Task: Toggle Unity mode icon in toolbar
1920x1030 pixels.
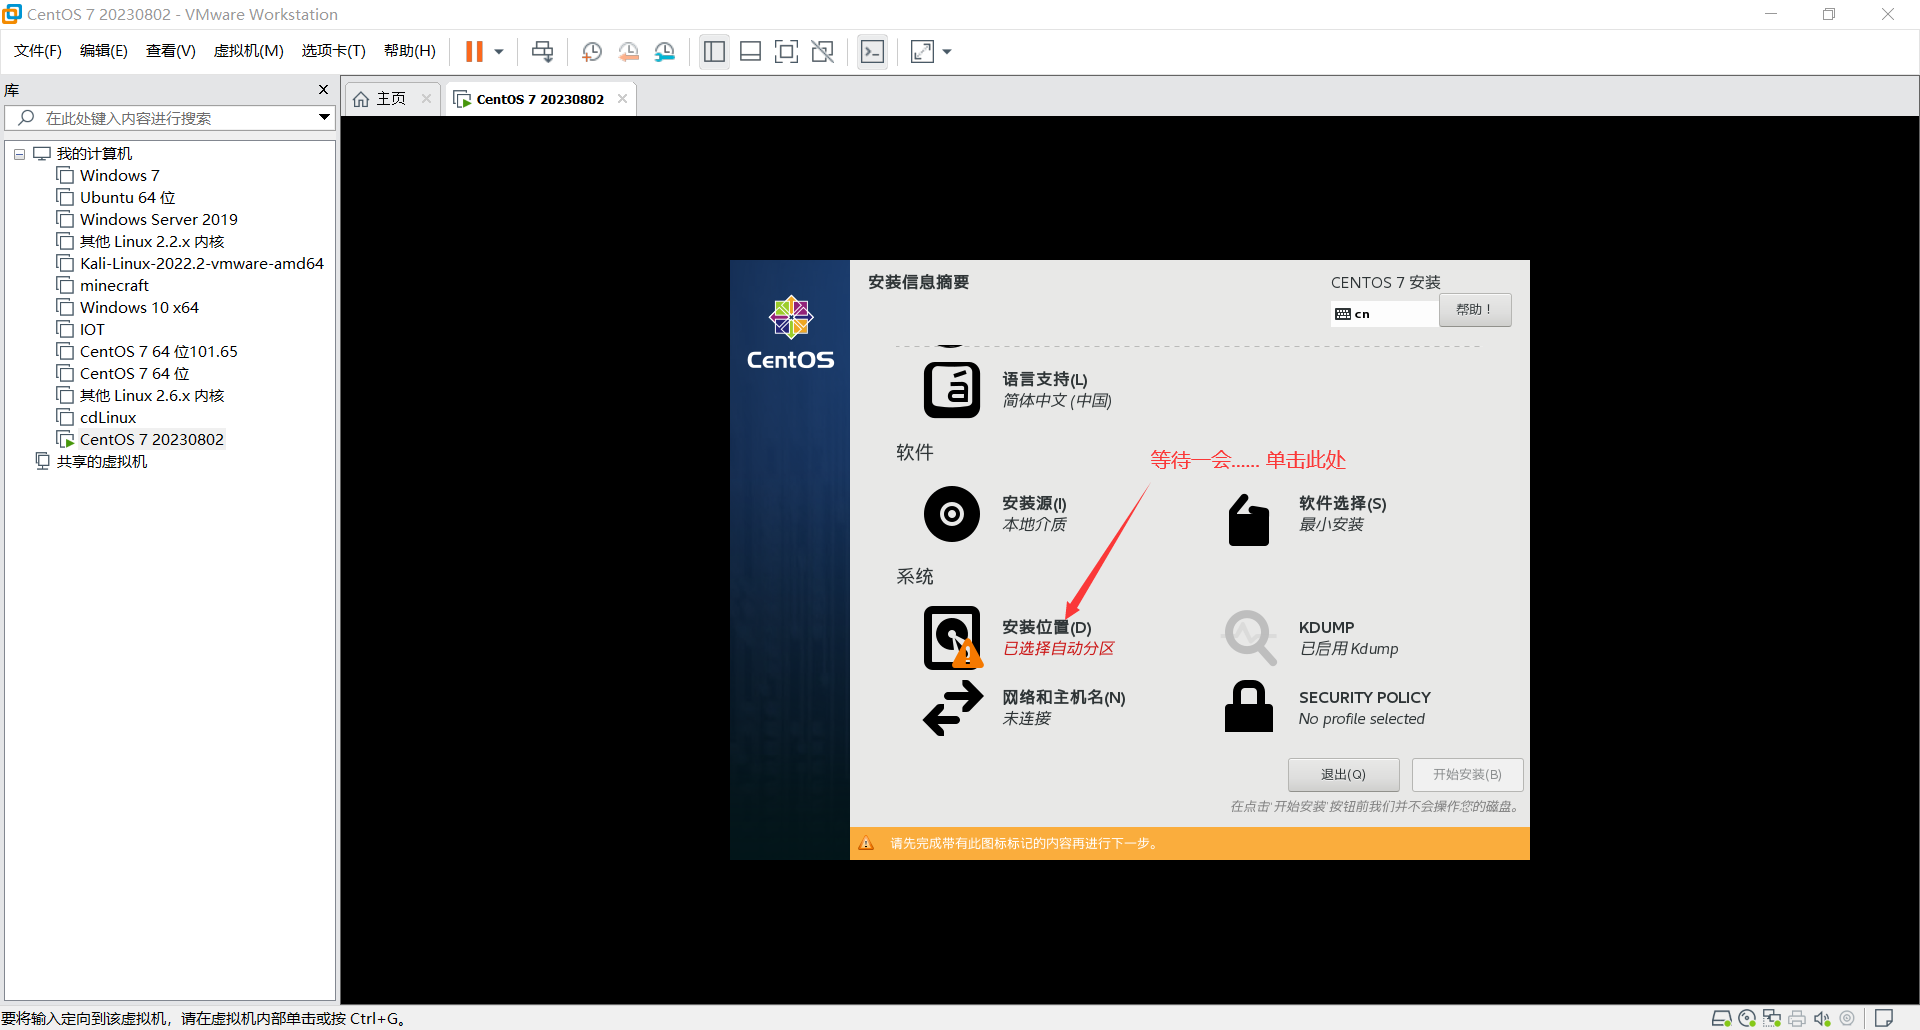Action: point(822,52)
